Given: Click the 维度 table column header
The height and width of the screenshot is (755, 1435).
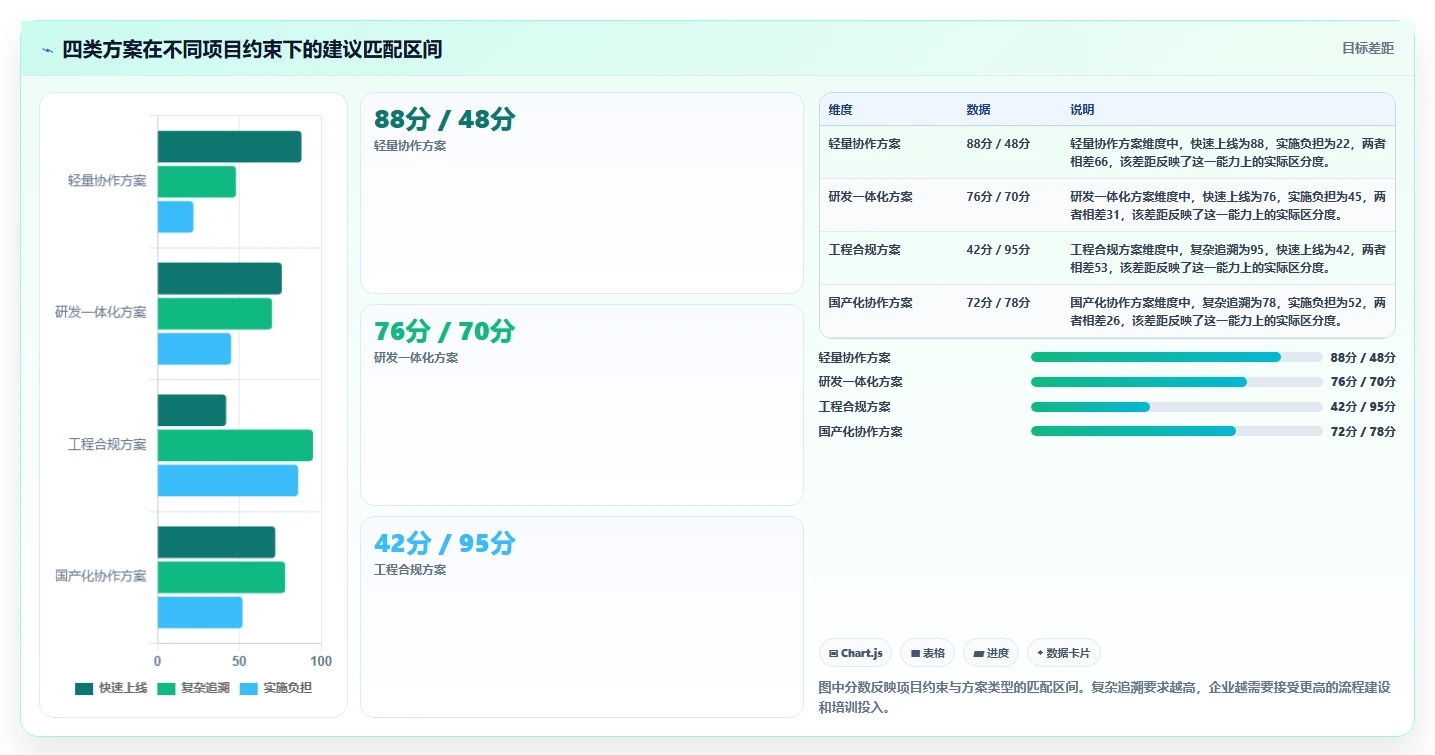Looking at the screenshot, I should click(840, 110).
